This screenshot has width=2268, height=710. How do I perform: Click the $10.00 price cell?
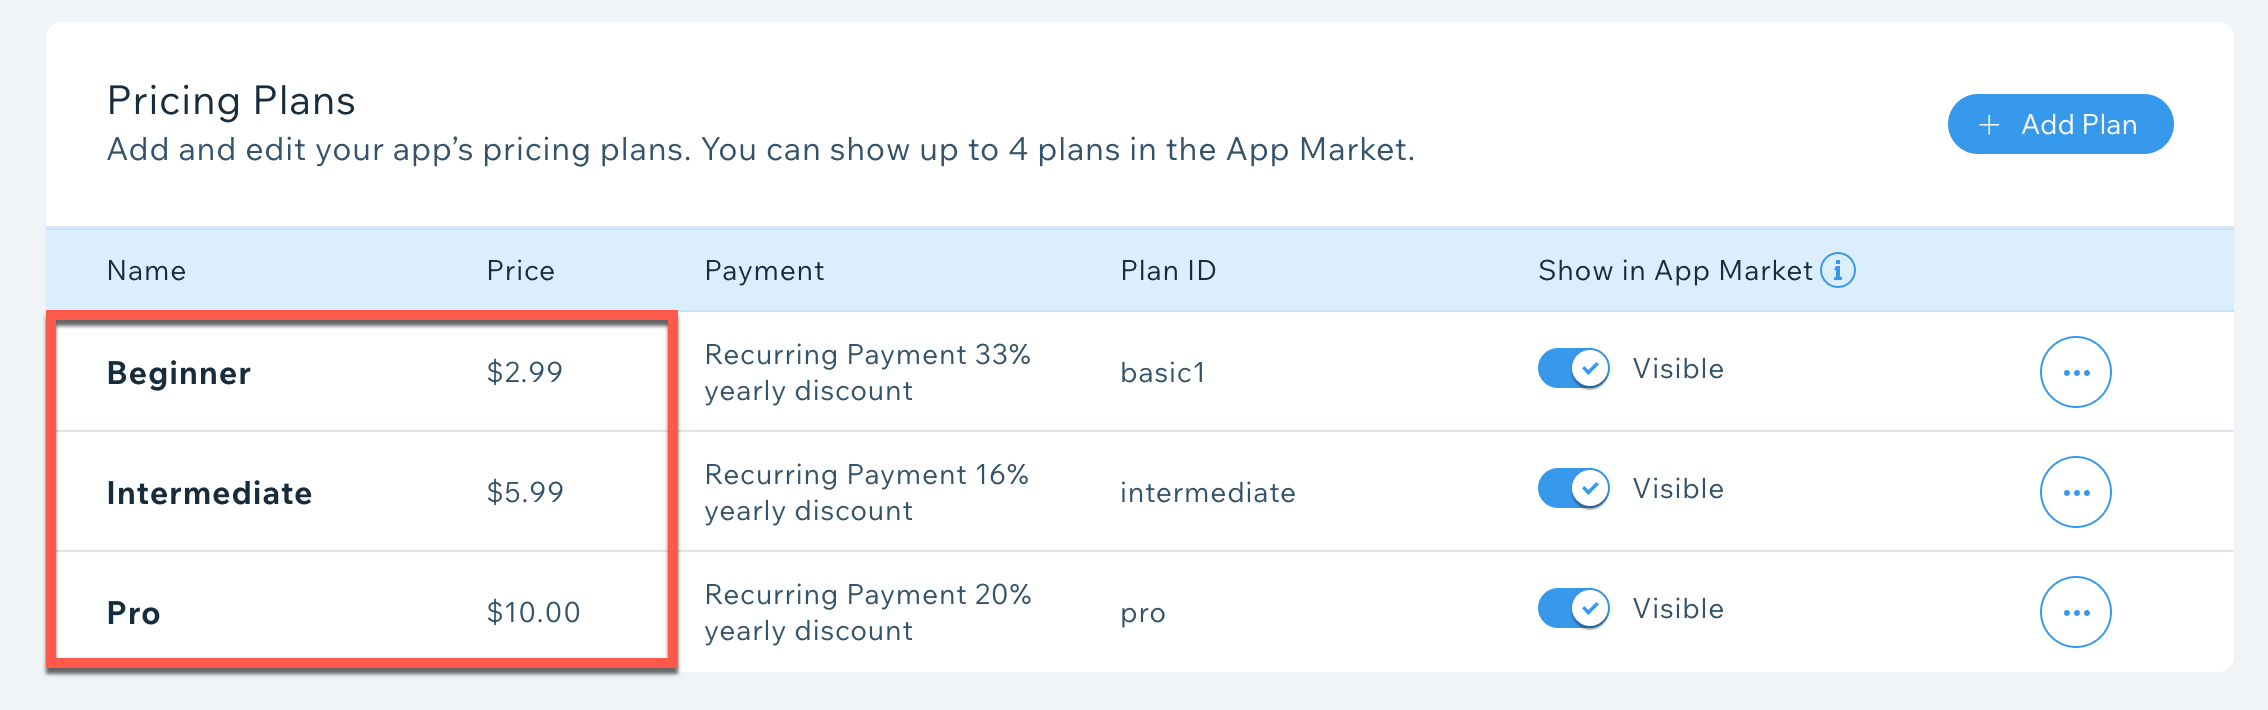pos(533,612)
